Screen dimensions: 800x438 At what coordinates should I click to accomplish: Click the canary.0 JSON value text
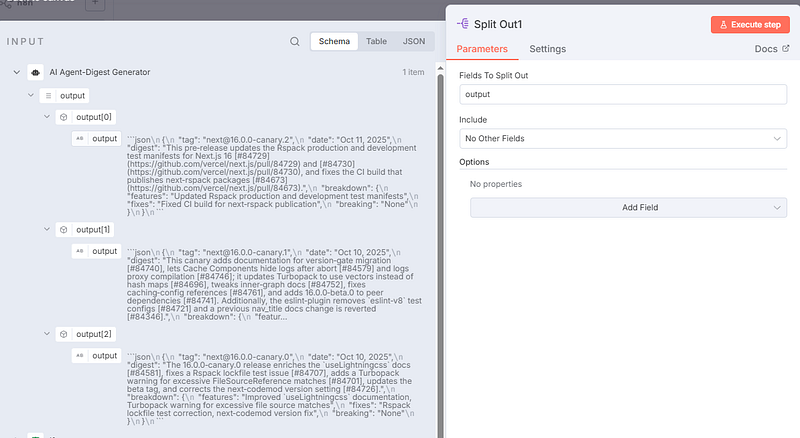(271, 388)
